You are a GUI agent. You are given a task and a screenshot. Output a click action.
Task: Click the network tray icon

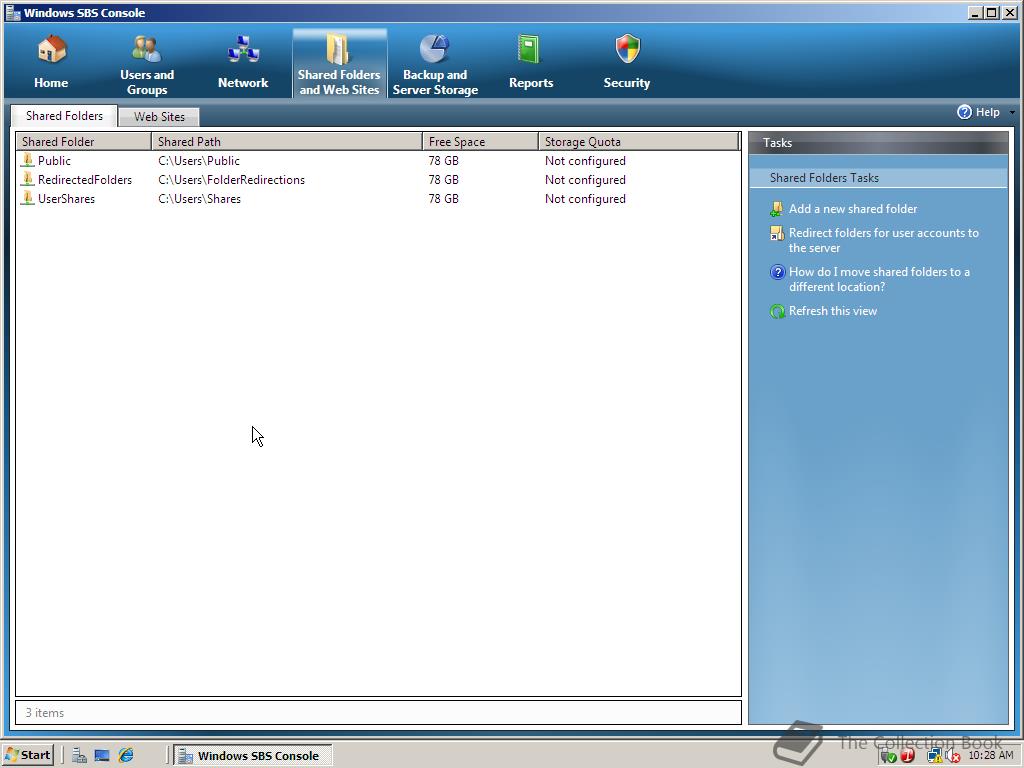[x=935, y=756]
